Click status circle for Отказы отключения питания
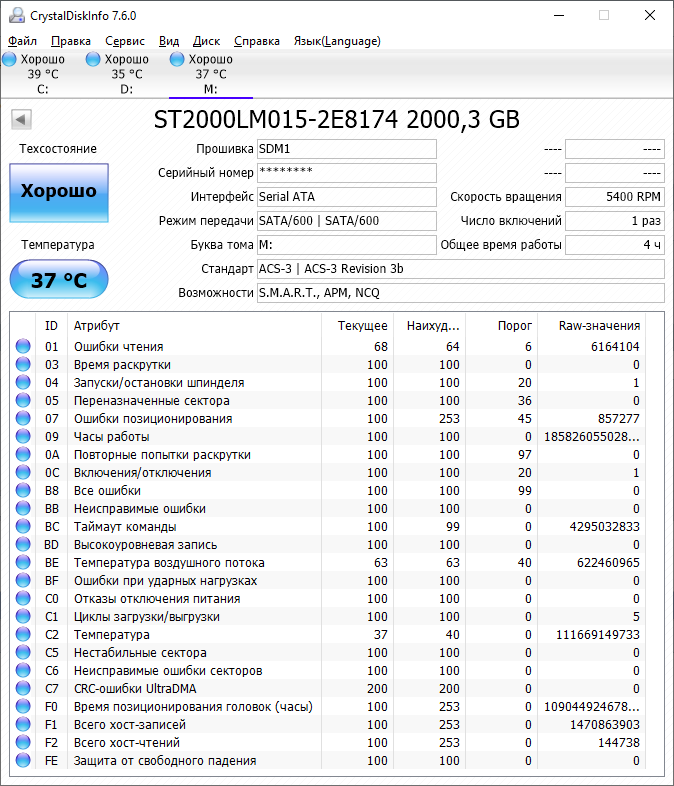The image size is (674, 786). point(23,599)
